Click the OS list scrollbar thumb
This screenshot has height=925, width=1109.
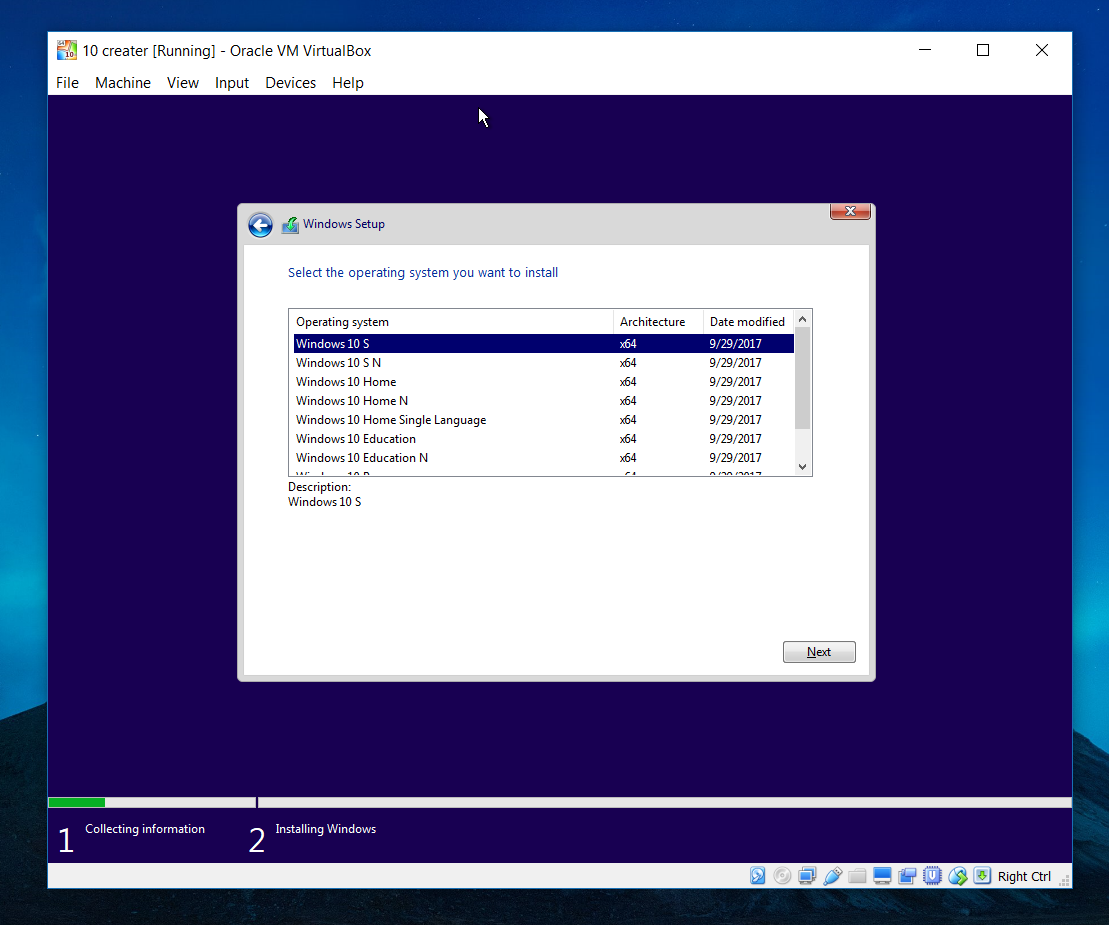point(802,378)
